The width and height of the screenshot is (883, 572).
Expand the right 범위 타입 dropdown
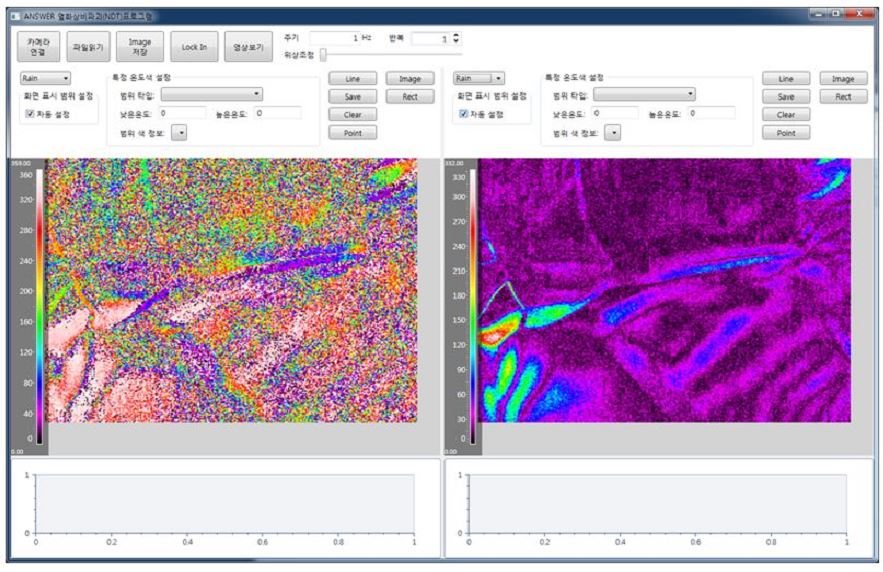(x=644, y=94)
